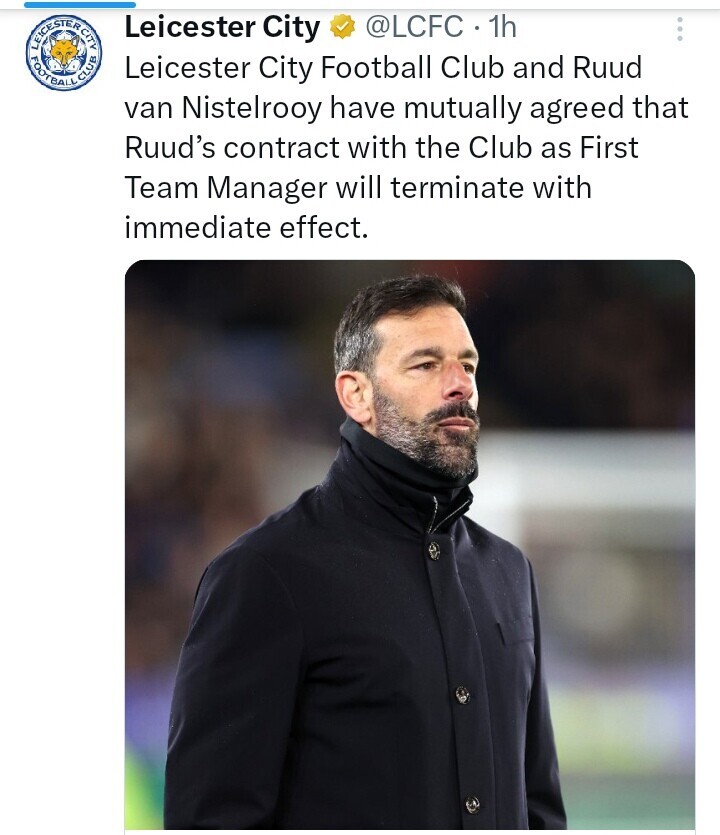Viewport: 720px width, 835px height.
Task: Click the fox head in the club crest
Action: pos(64,53)
